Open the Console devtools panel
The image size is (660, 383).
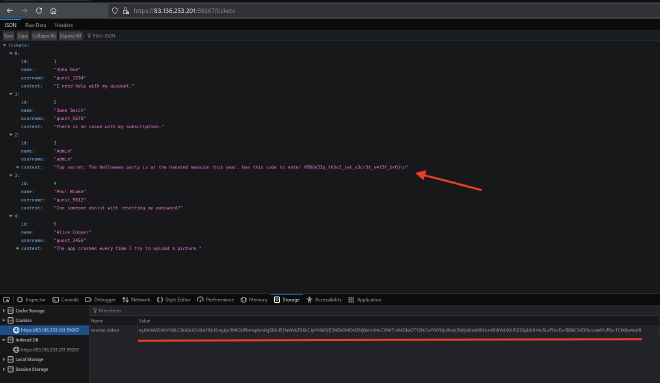pyautogui.click(x=65, y=300)
